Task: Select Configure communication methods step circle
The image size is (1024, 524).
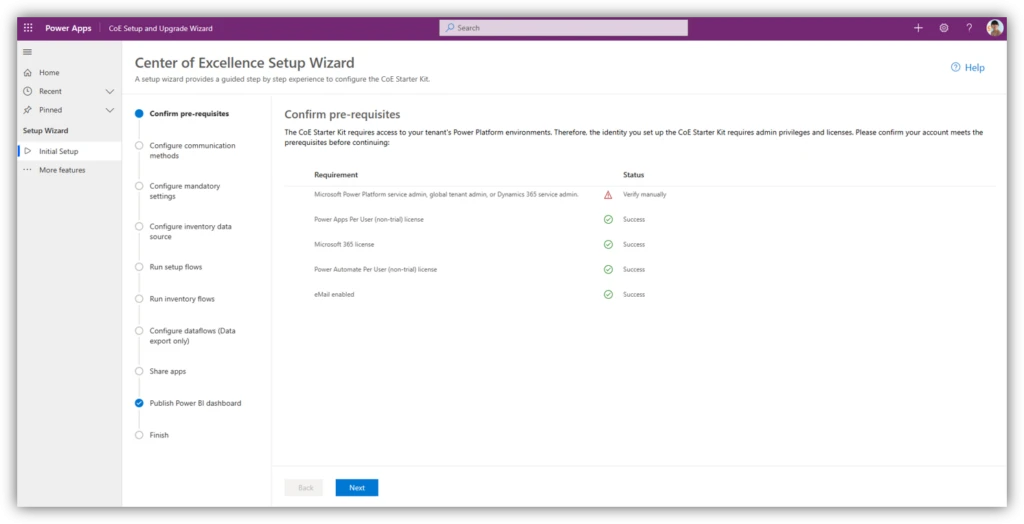Action: tap(139, 146)
